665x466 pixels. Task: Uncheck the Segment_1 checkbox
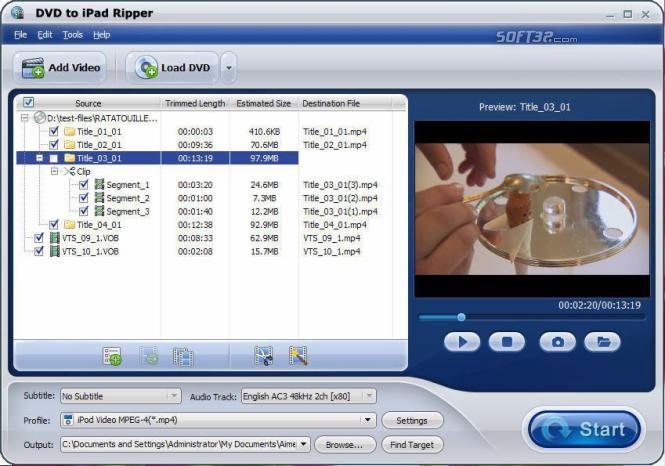coord(84,184)
